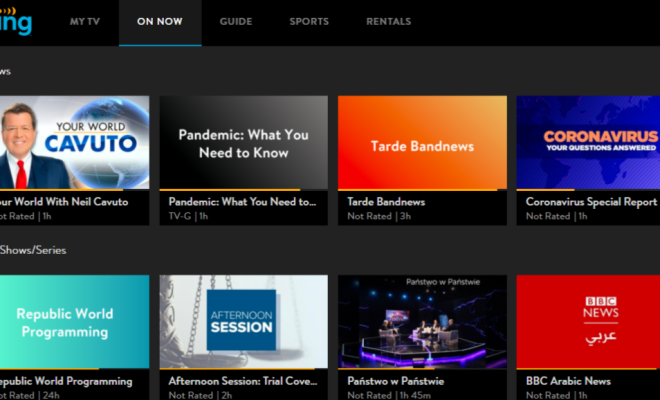The width and height of the screenshot is (660, 400).
Task: Click 'Afternoon Session: Trial Cove...' title
Action: tap(243, 381)
